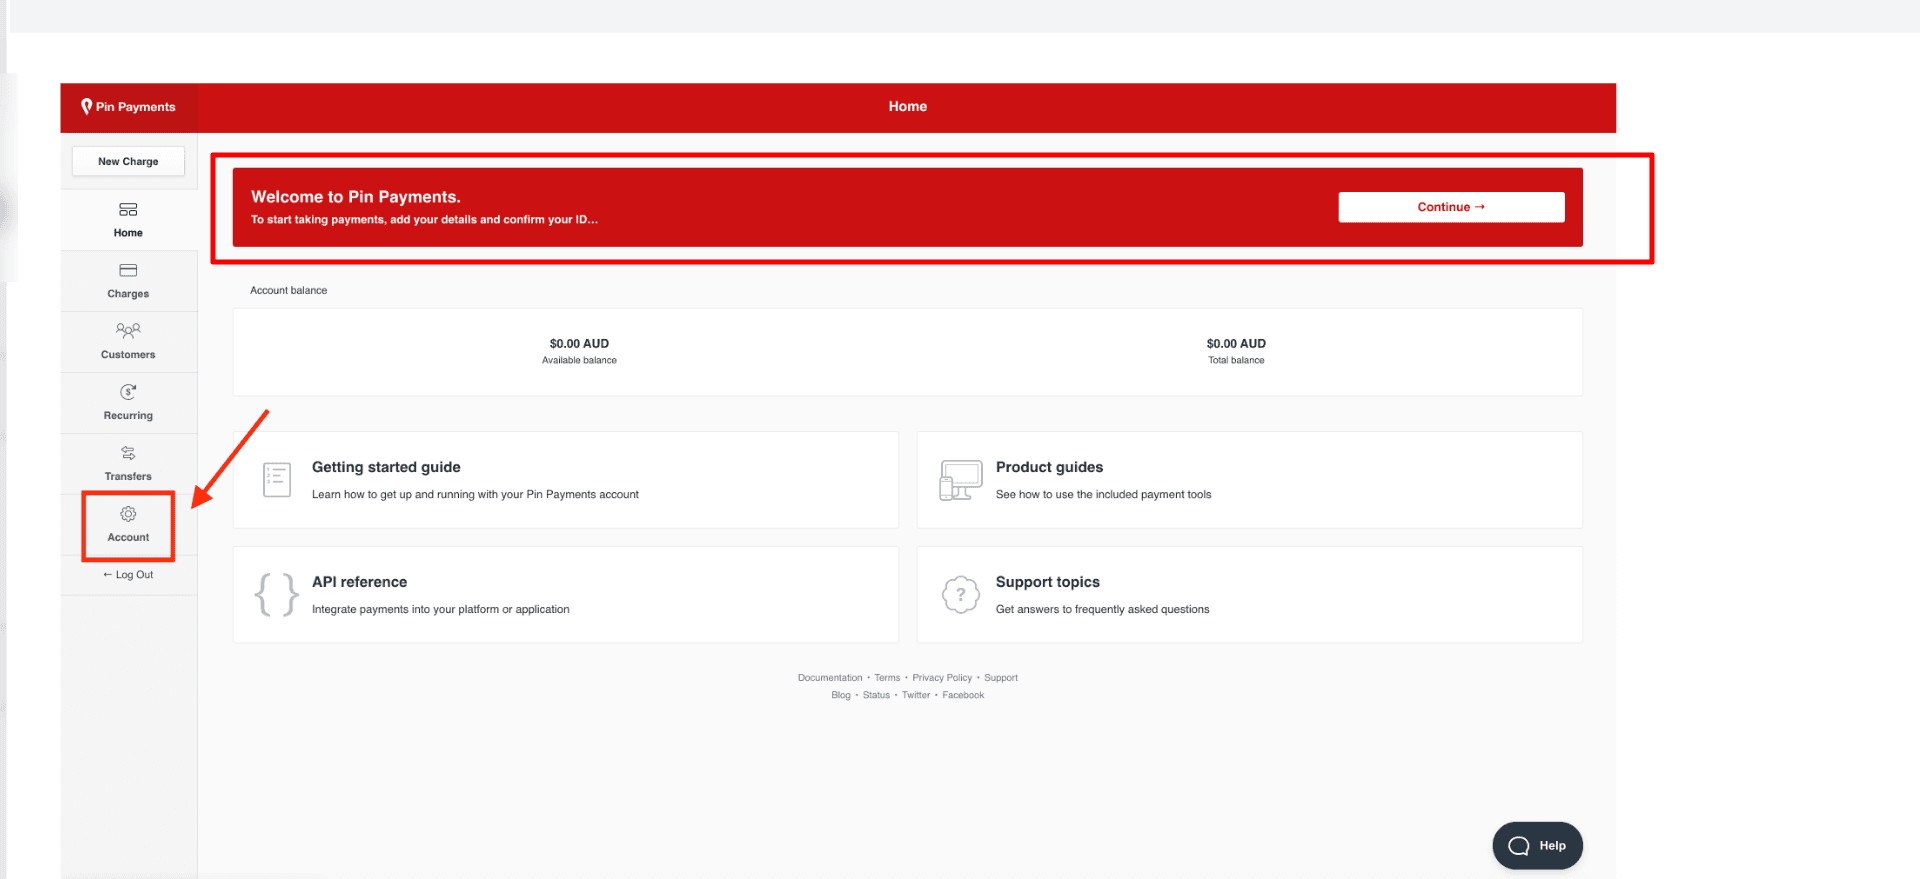Open the Documentation footer link
Image resolution: width=1920 pixels, height=879 pixels.
coord(830,678)
